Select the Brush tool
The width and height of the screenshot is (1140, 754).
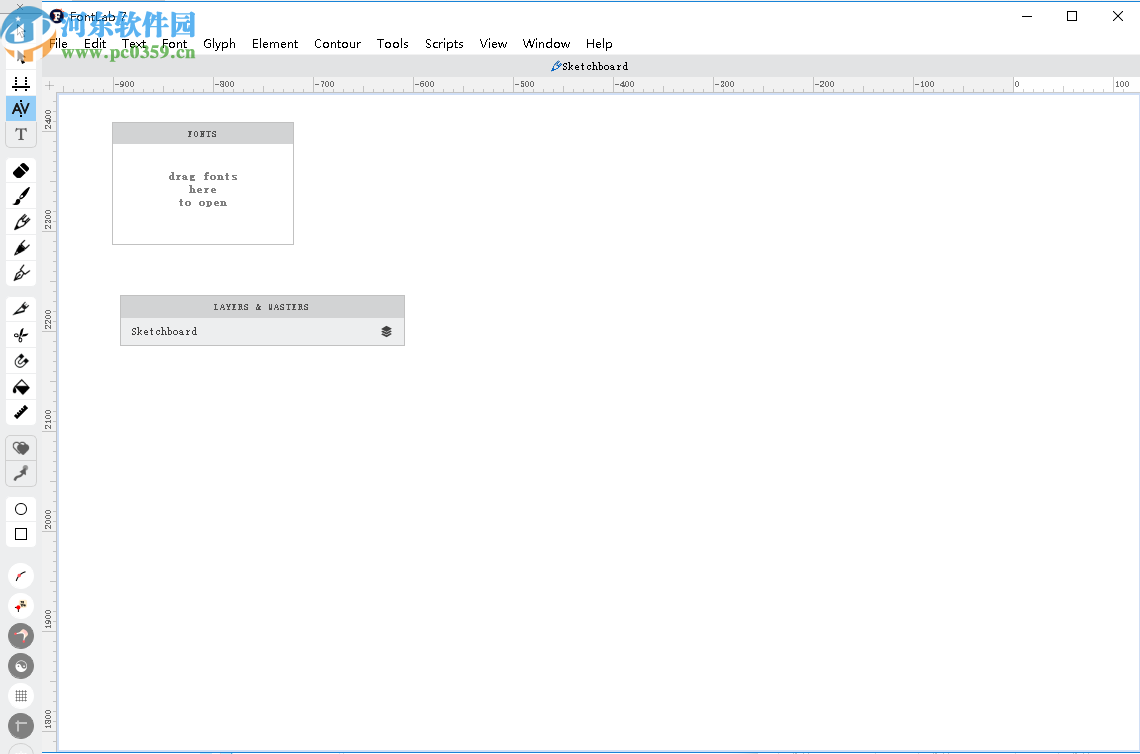[21, 196]
